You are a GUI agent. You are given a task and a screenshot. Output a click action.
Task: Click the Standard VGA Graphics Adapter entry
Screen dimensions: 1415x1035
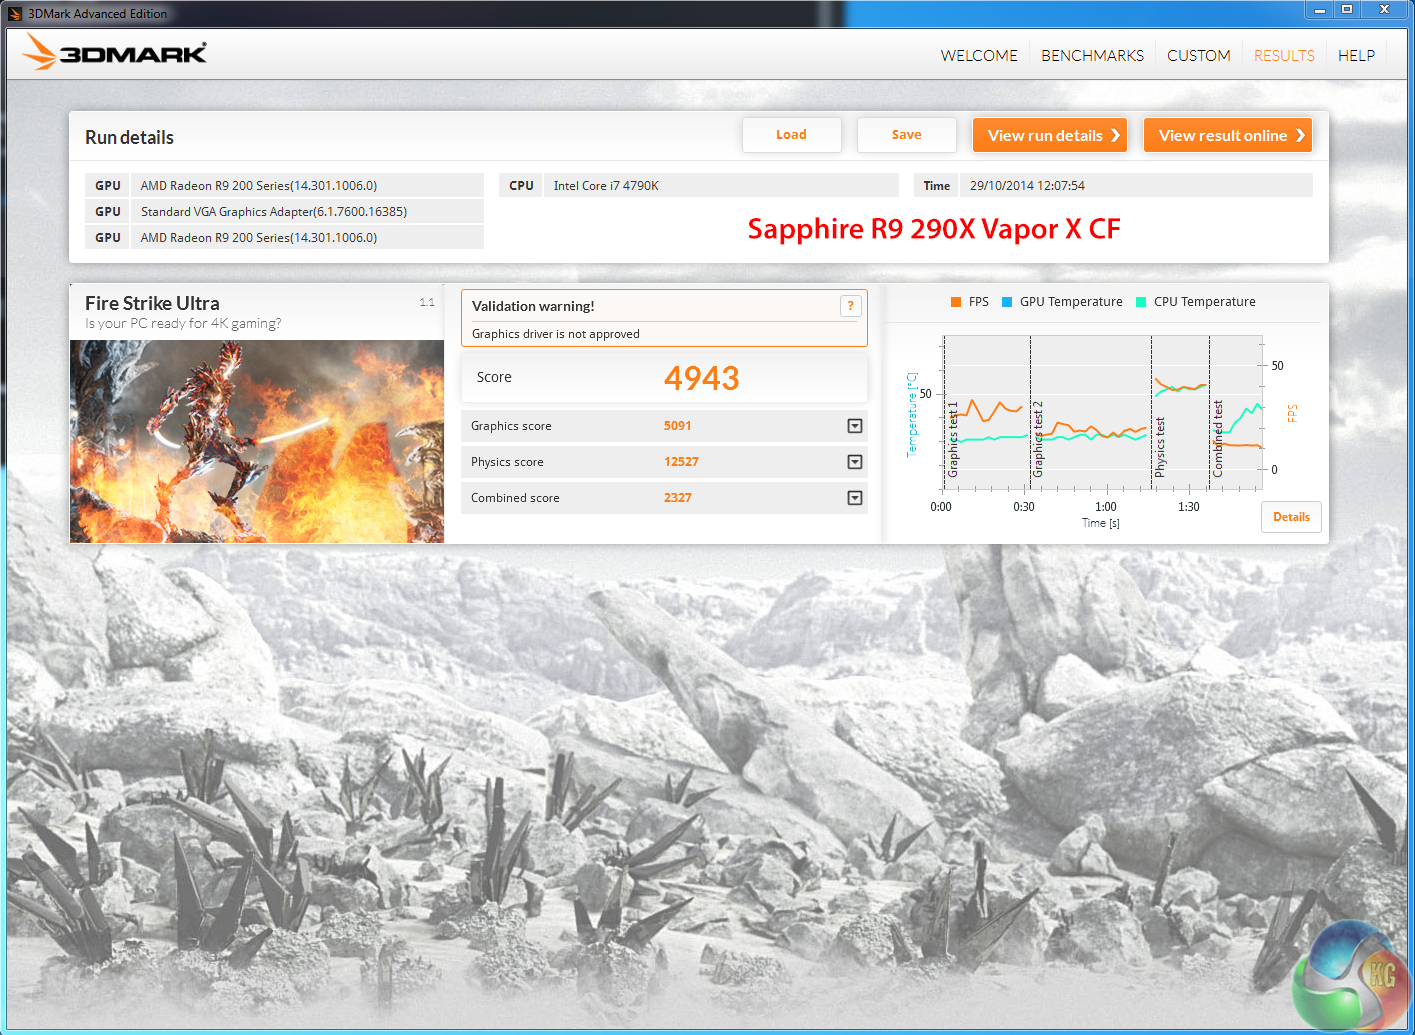pos(274,212)
